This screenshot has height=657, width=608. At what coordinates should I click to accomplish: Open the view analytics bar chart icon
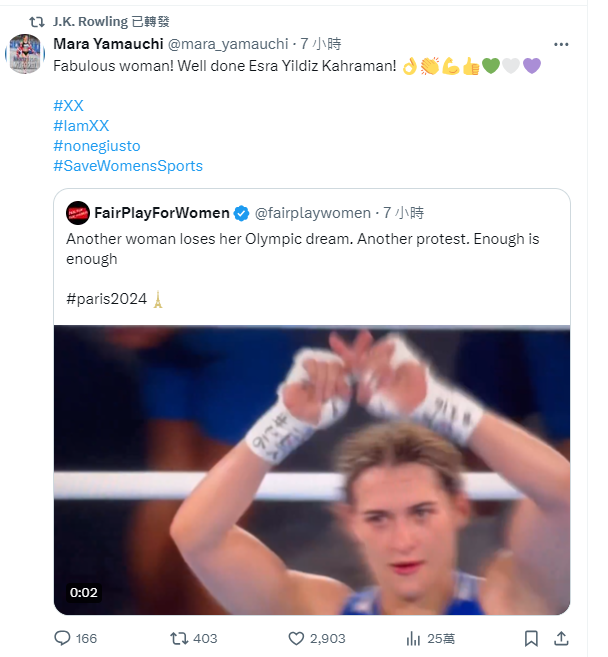[413, 638]
